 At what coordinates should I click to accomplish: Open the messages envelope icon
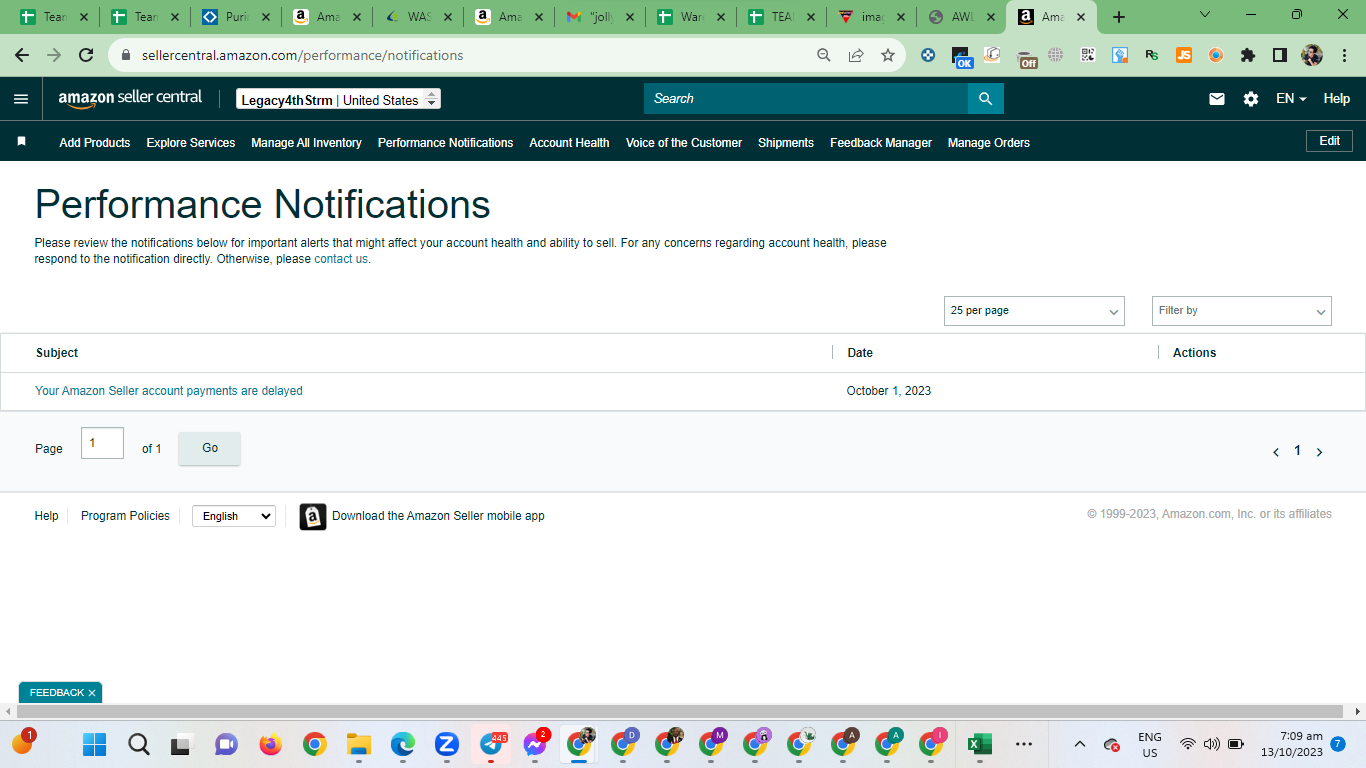(1217, 99)
